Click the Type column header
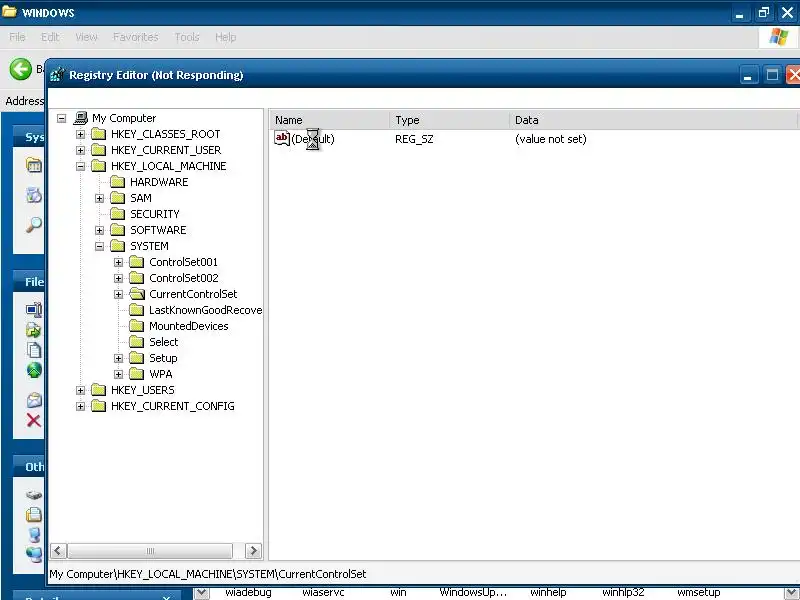The width and height of the screenshot is (800, 600). [x=449, y=120]
